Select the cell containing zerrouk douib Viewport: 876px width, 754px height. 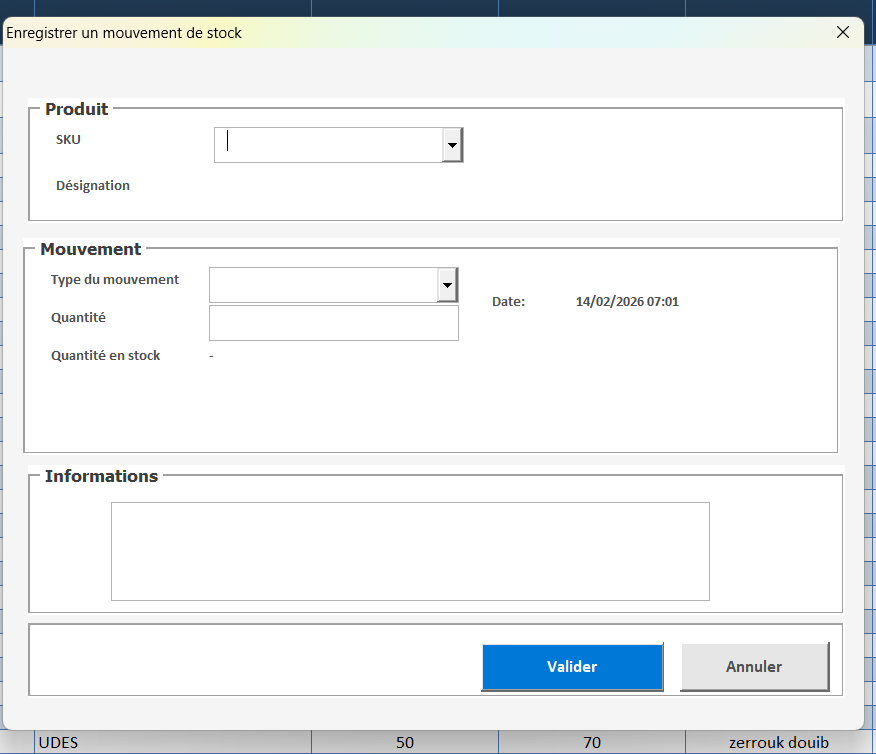point(779,743)
